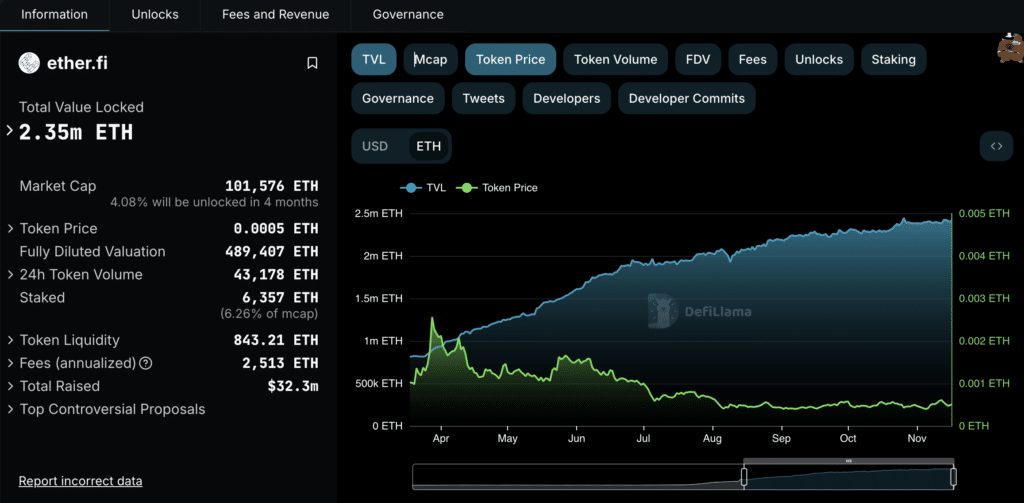
Task: Open the Information tab
Action: 54,14
